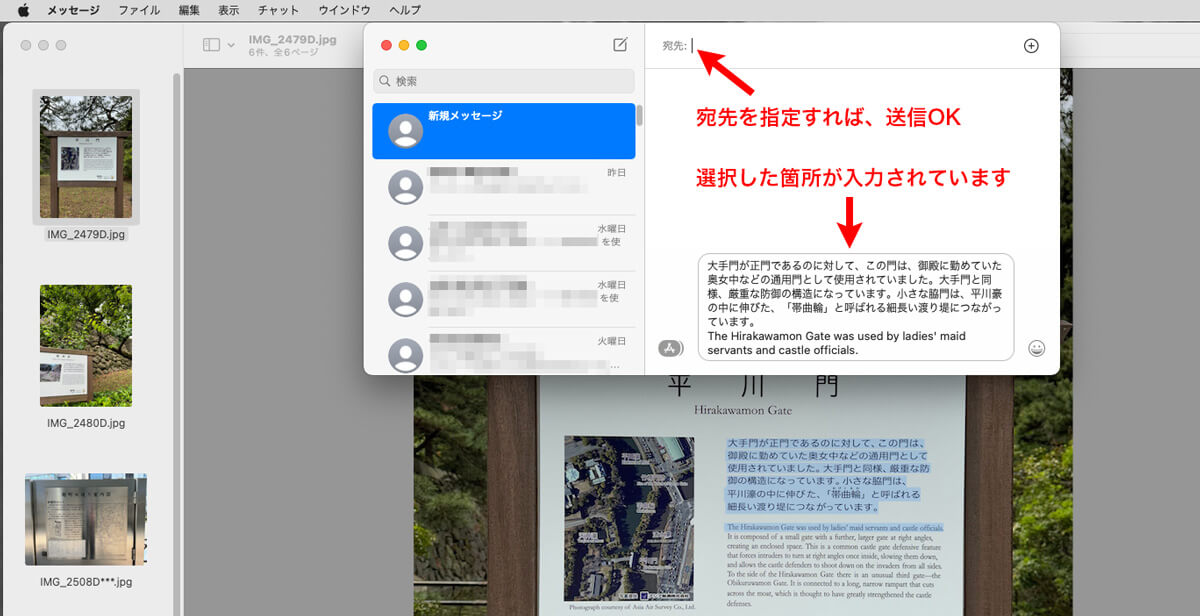Viewport: 1200px width, 616px height.
Task: Open the チャット menu
Action: 278,10
